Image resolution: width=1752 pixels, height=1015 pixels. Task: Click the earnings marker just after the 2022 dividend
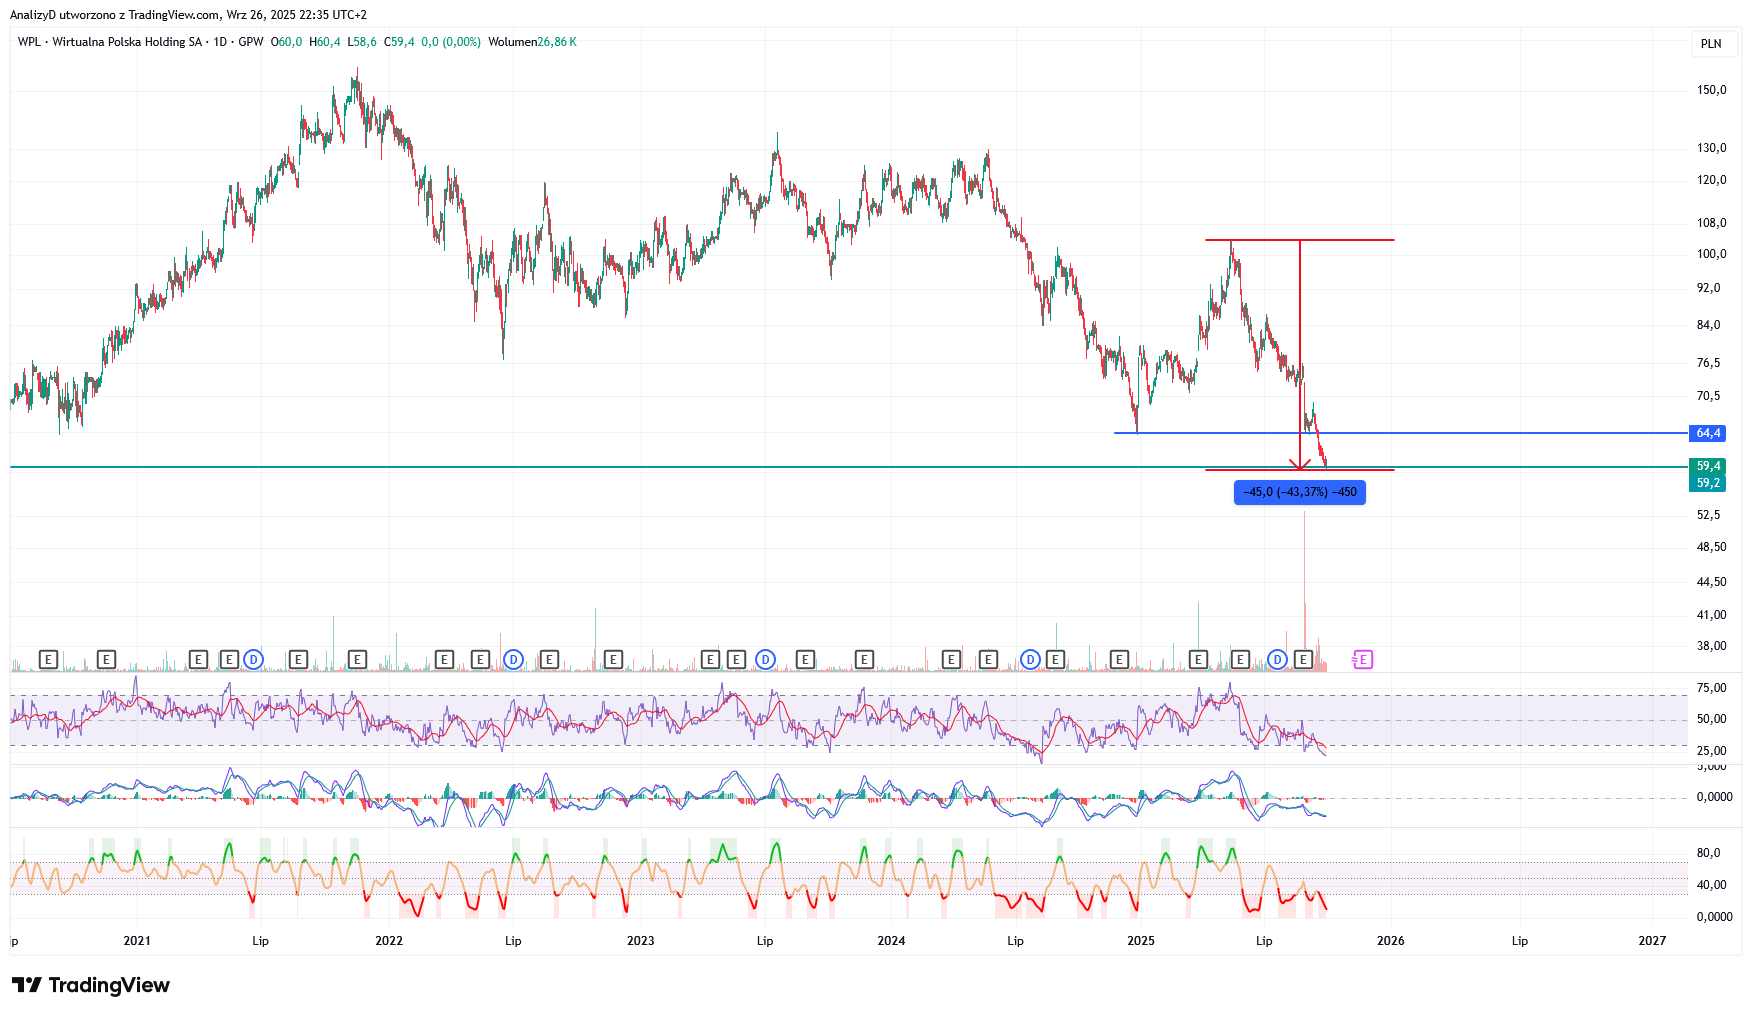[x=549, y=659]
